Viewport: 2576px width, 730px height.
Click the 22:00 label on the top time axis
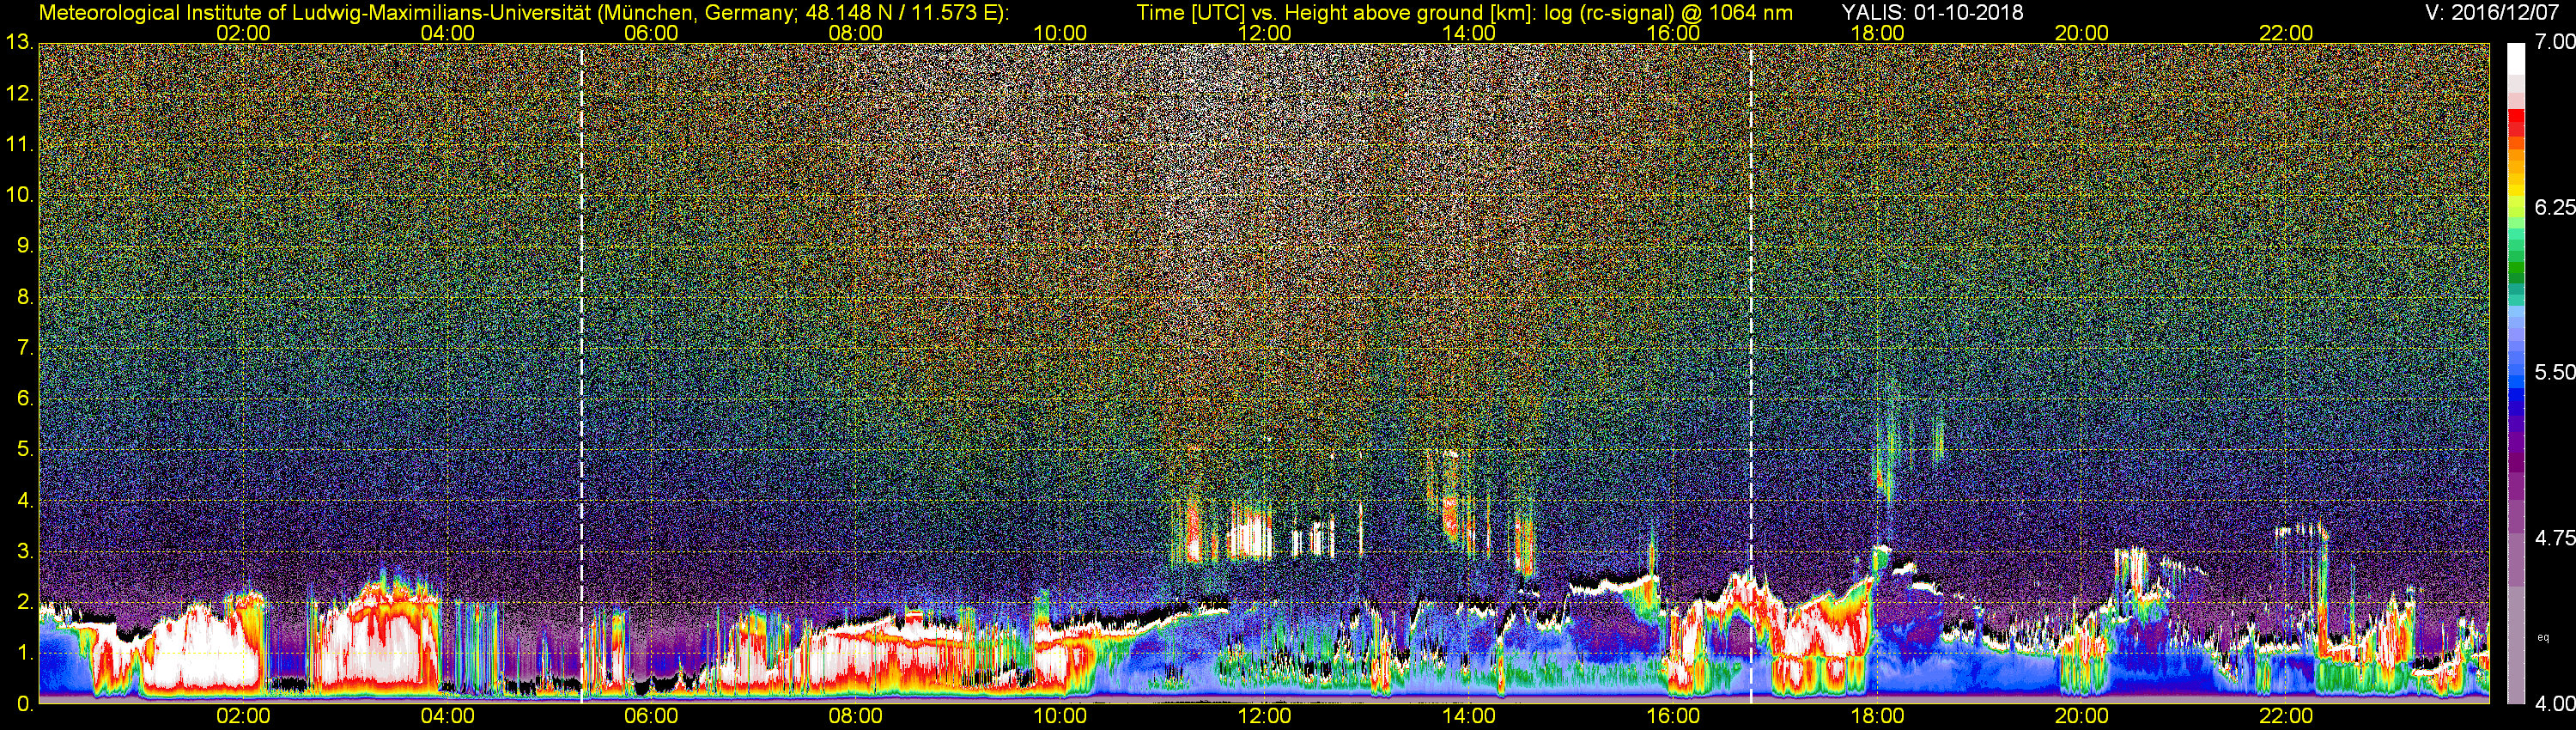pos(2286,33)
